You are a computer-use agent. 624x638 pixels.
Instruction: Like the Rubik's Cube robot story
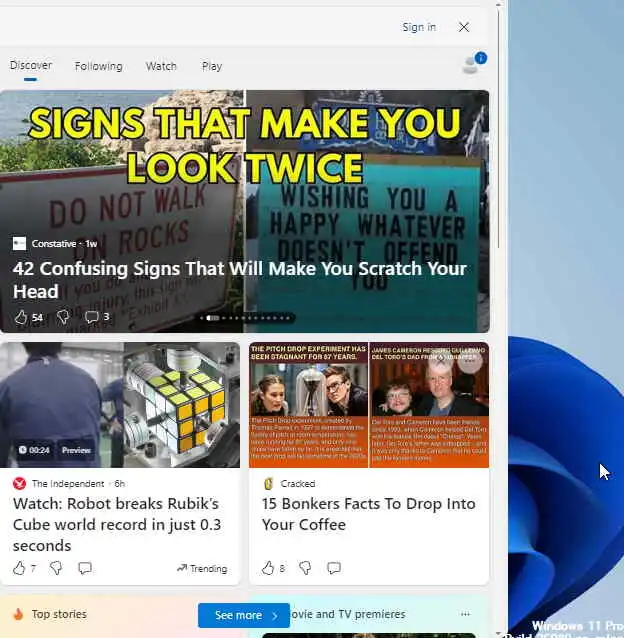(19, 568)
